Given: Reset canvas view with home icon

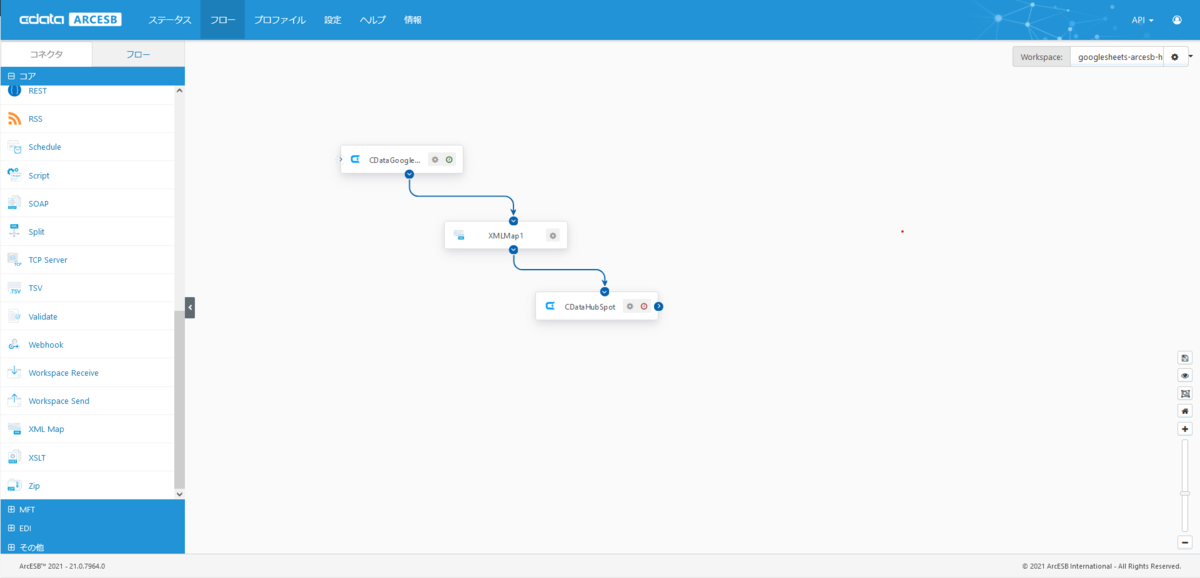Looking at the screenshot, I should [x=1185, y=411].
